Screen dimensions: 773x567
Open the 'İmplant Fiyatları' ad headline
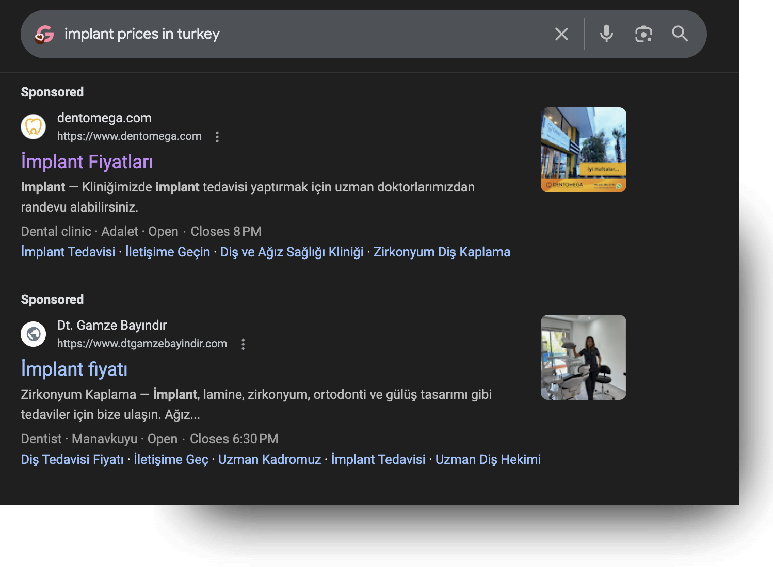87,162
